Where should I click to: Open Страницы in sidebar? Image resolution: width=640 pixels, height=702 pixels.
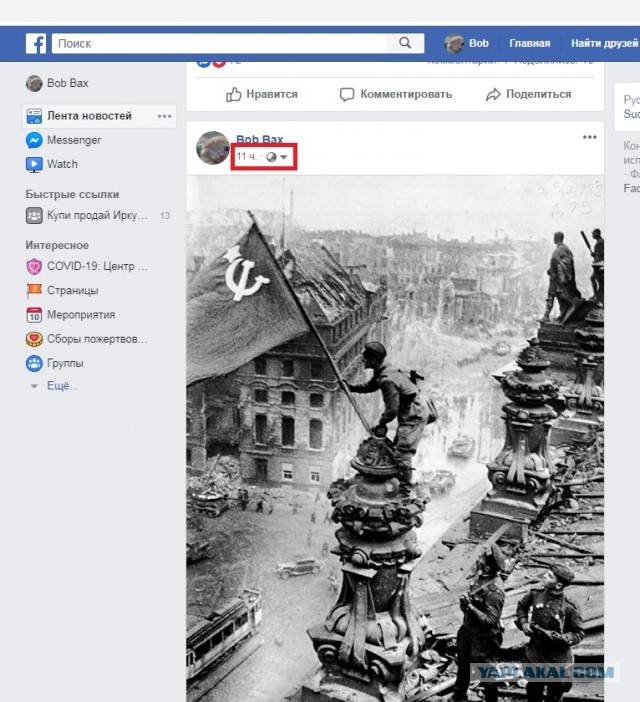[x=73, y=291]
